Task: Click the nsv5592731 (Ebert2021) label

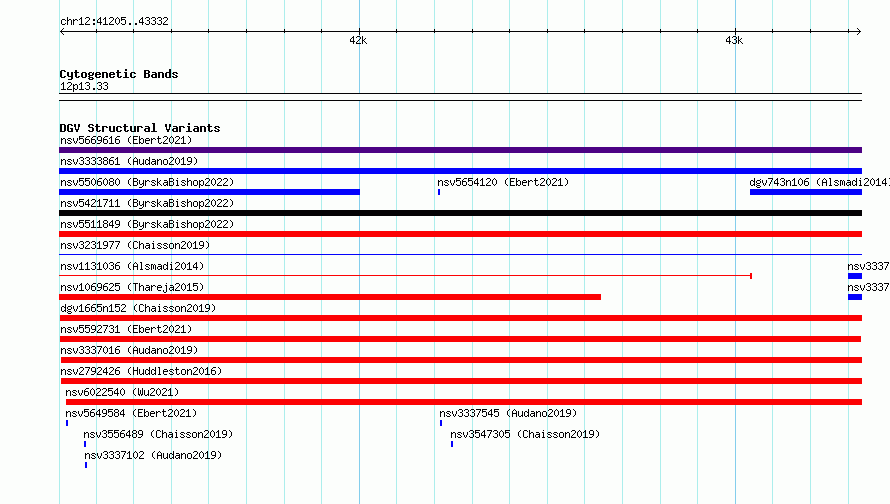Action: pos(126,329)
